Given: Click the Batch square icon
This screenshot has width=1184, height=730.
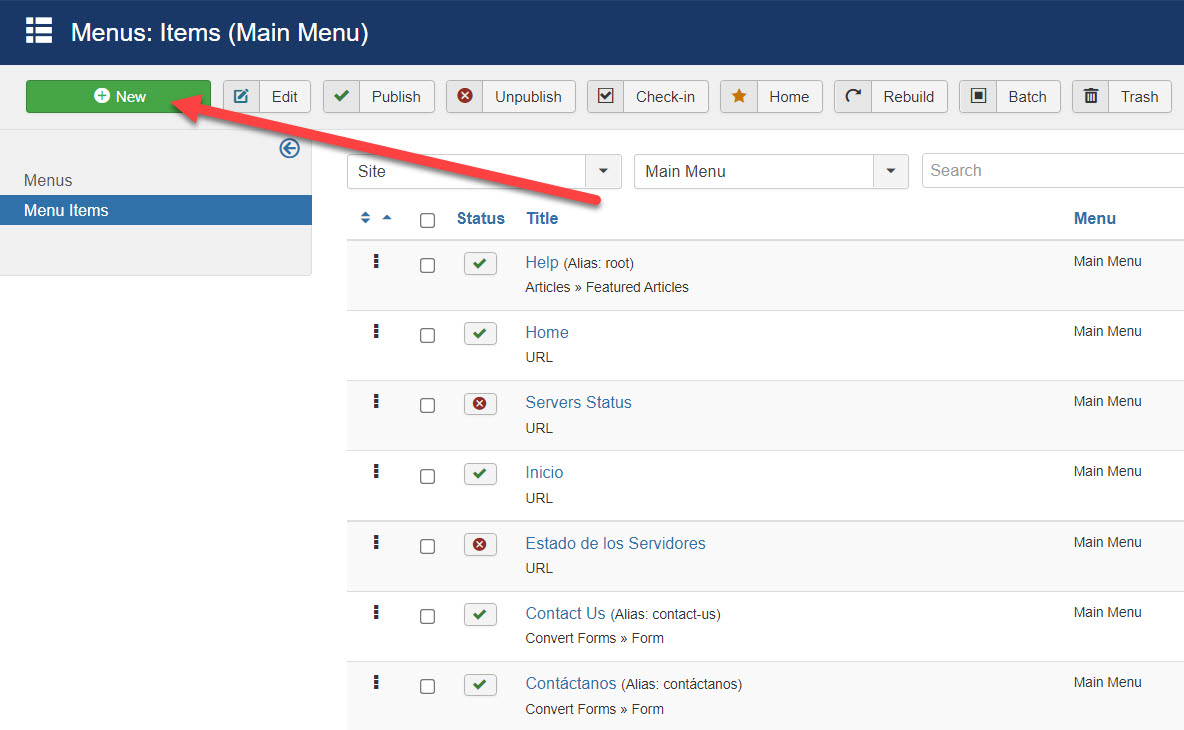Looking at the screenshot, I should pyautogui.click(x=979, y=97).
